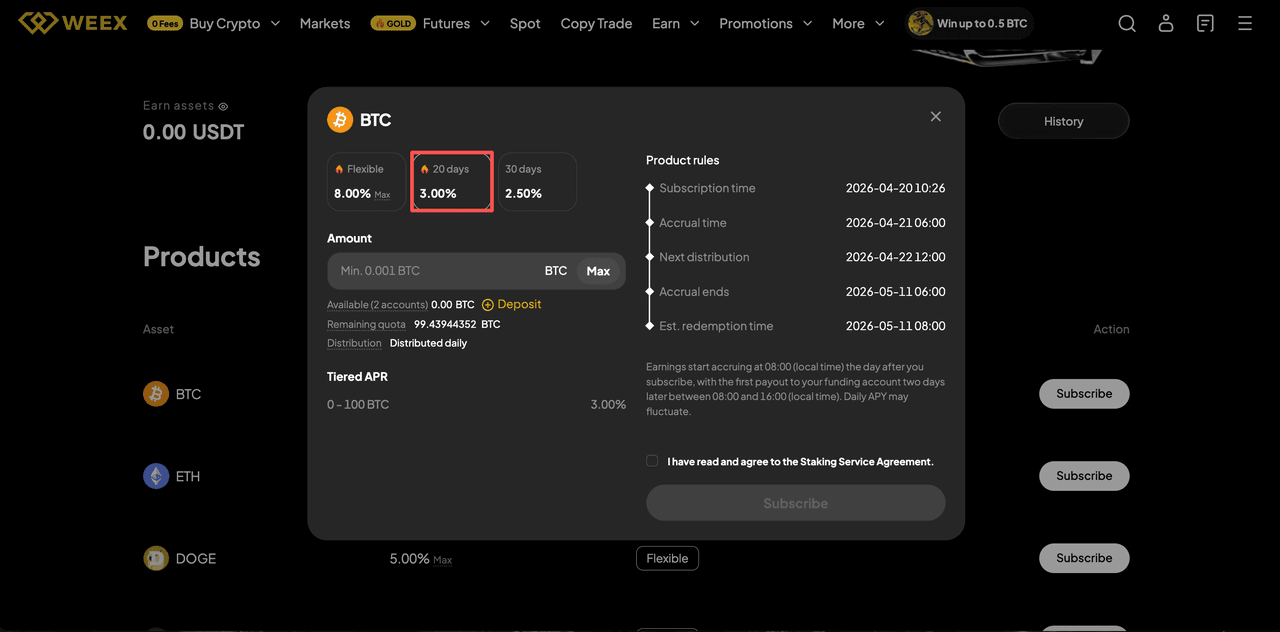Click the WEEX logo
Viewport: 1280px width, 632px height.
(x=73, y=22)
